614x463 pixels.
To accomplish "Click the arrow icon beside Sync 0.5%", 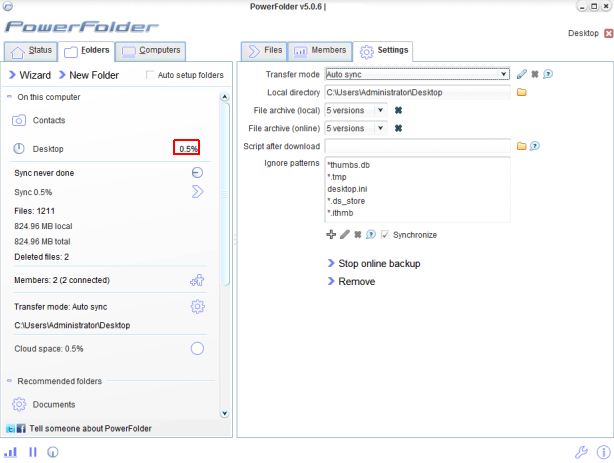I will pyautogui.click(x=197, y=192).
